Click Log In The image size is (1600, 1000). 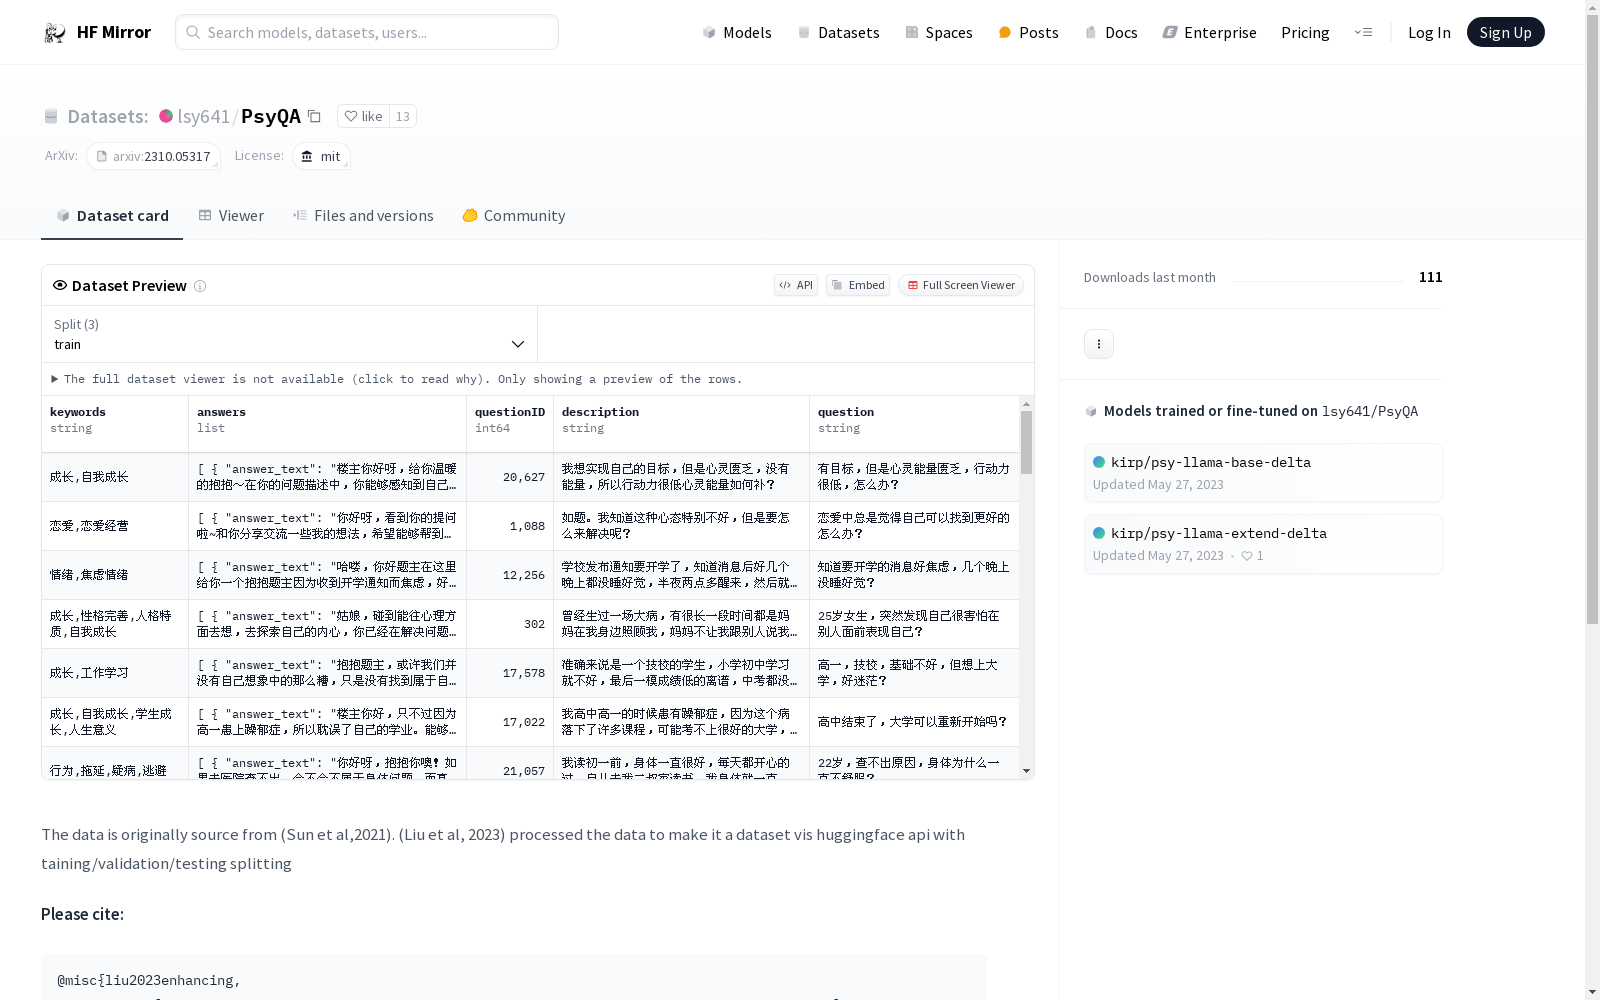click(x=1429, y=32)
